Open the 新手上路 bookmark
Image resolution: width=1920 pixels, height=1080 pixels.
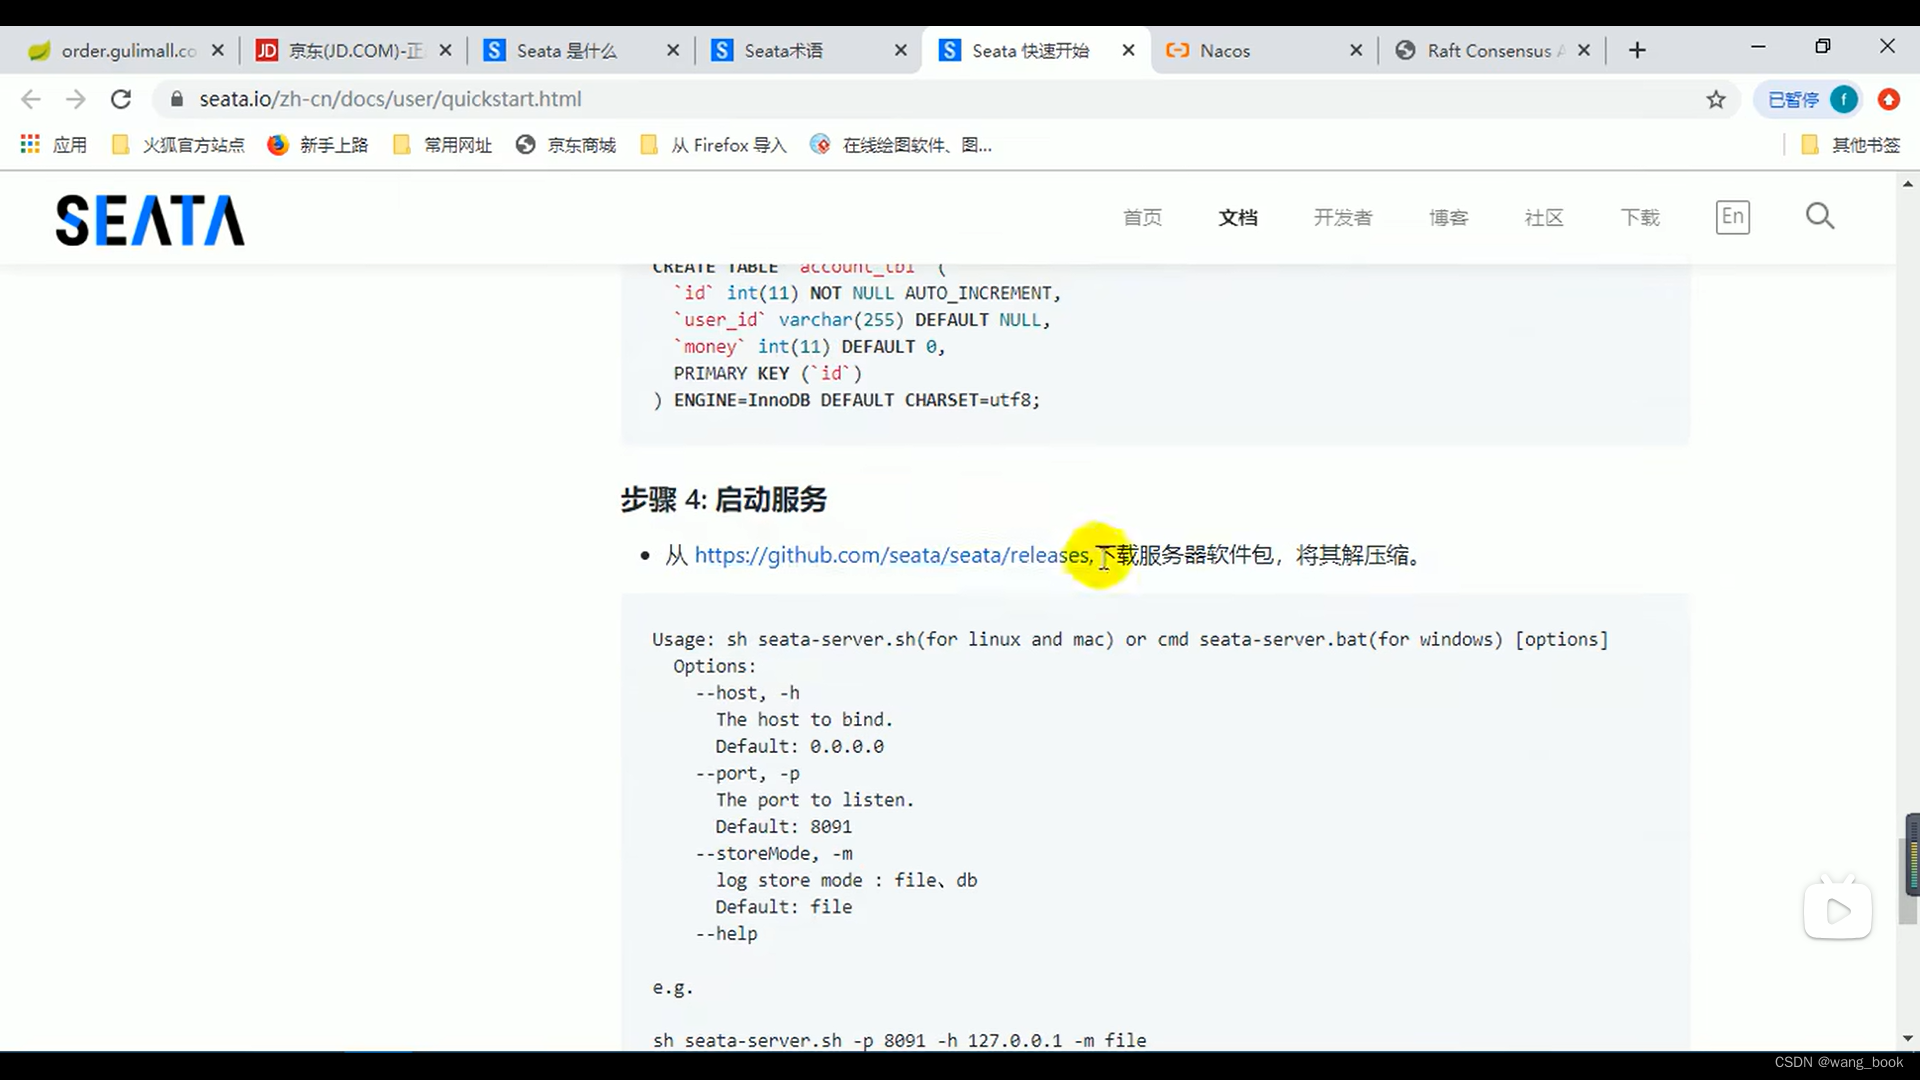318,145
